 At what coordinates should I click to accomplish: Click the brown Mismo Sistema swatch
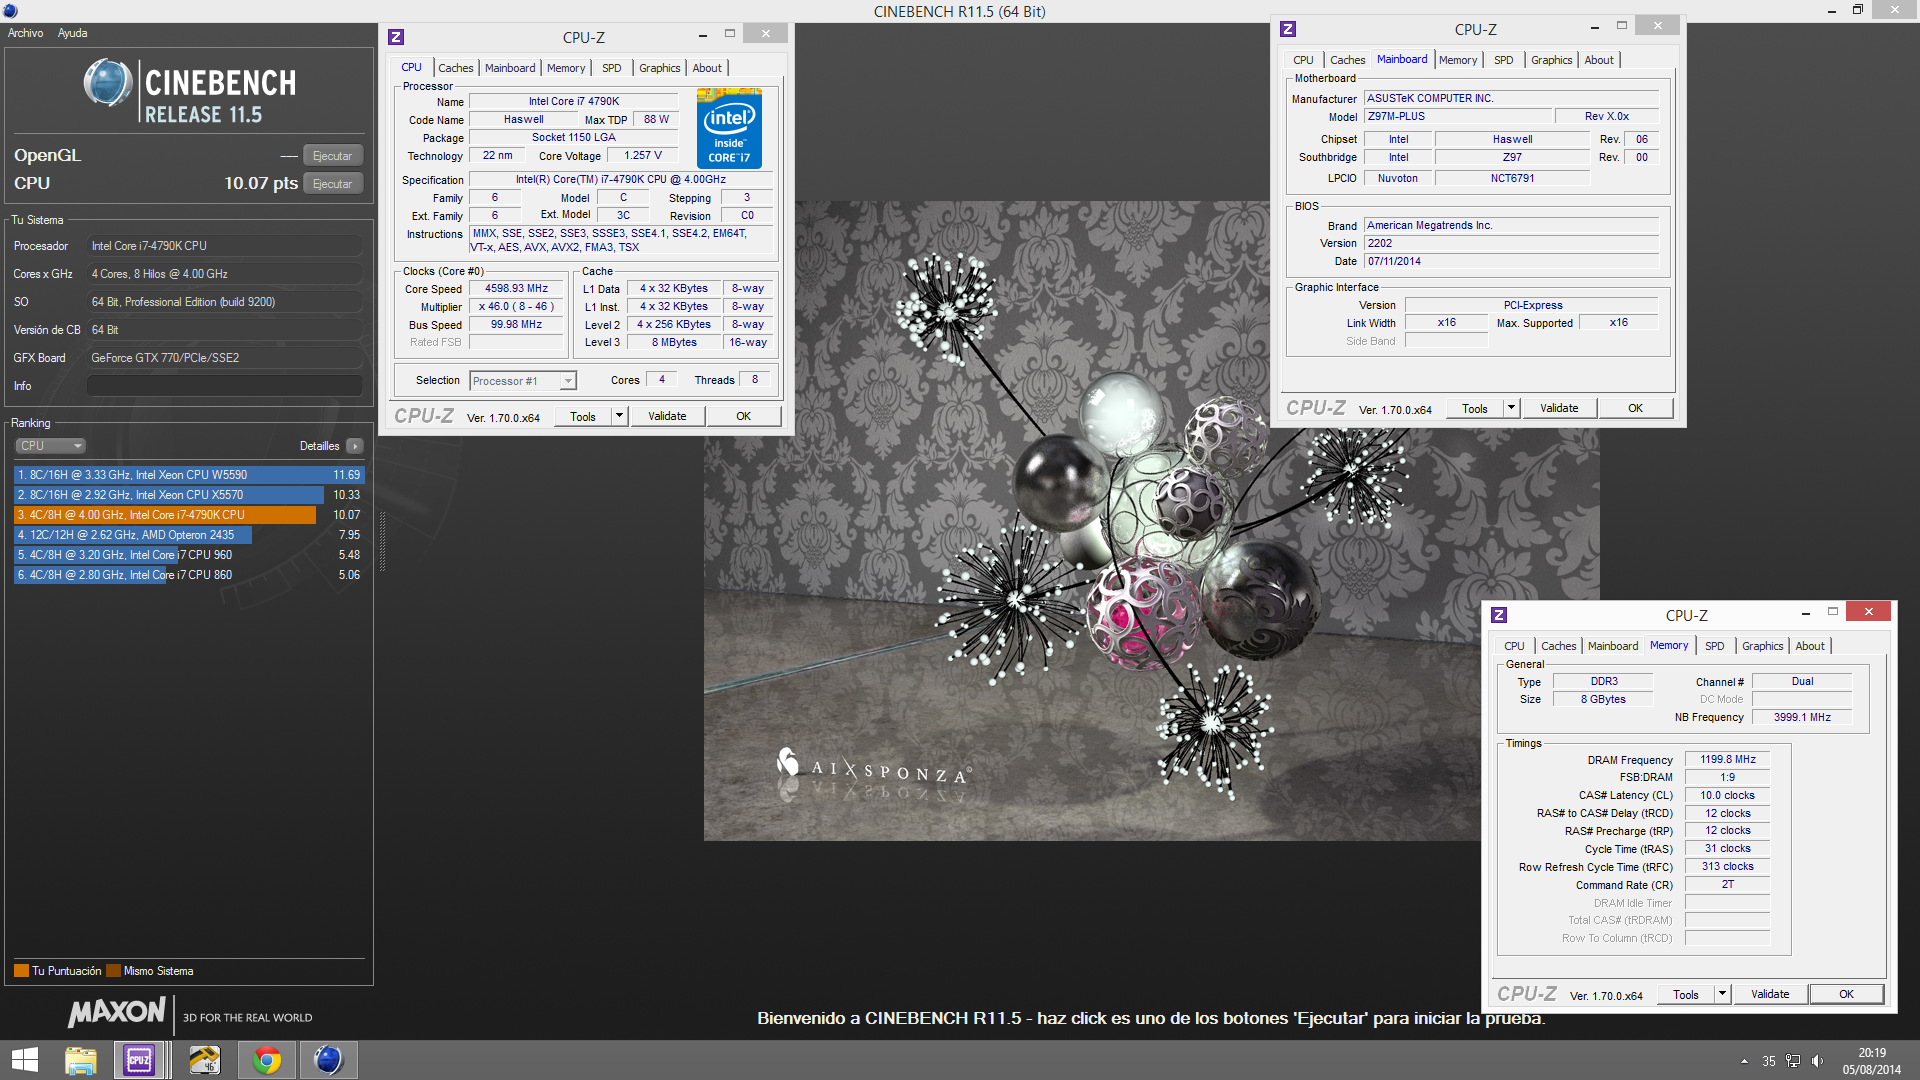tap(113, 971)
